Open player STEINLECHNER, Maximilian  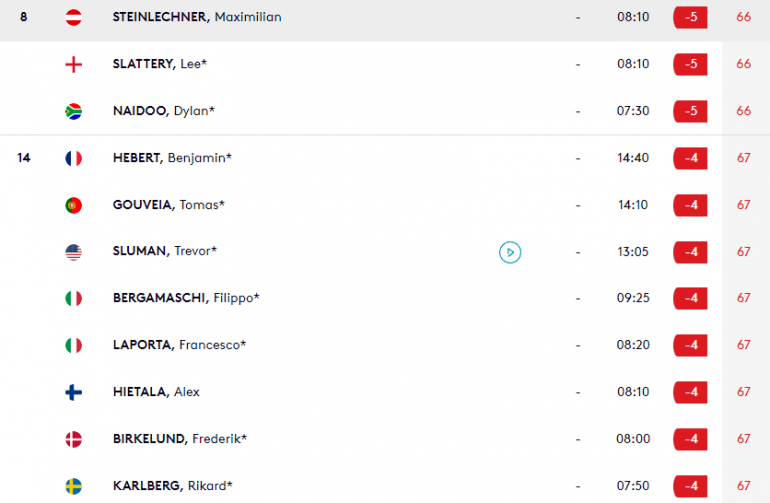(x=197, y=17)
